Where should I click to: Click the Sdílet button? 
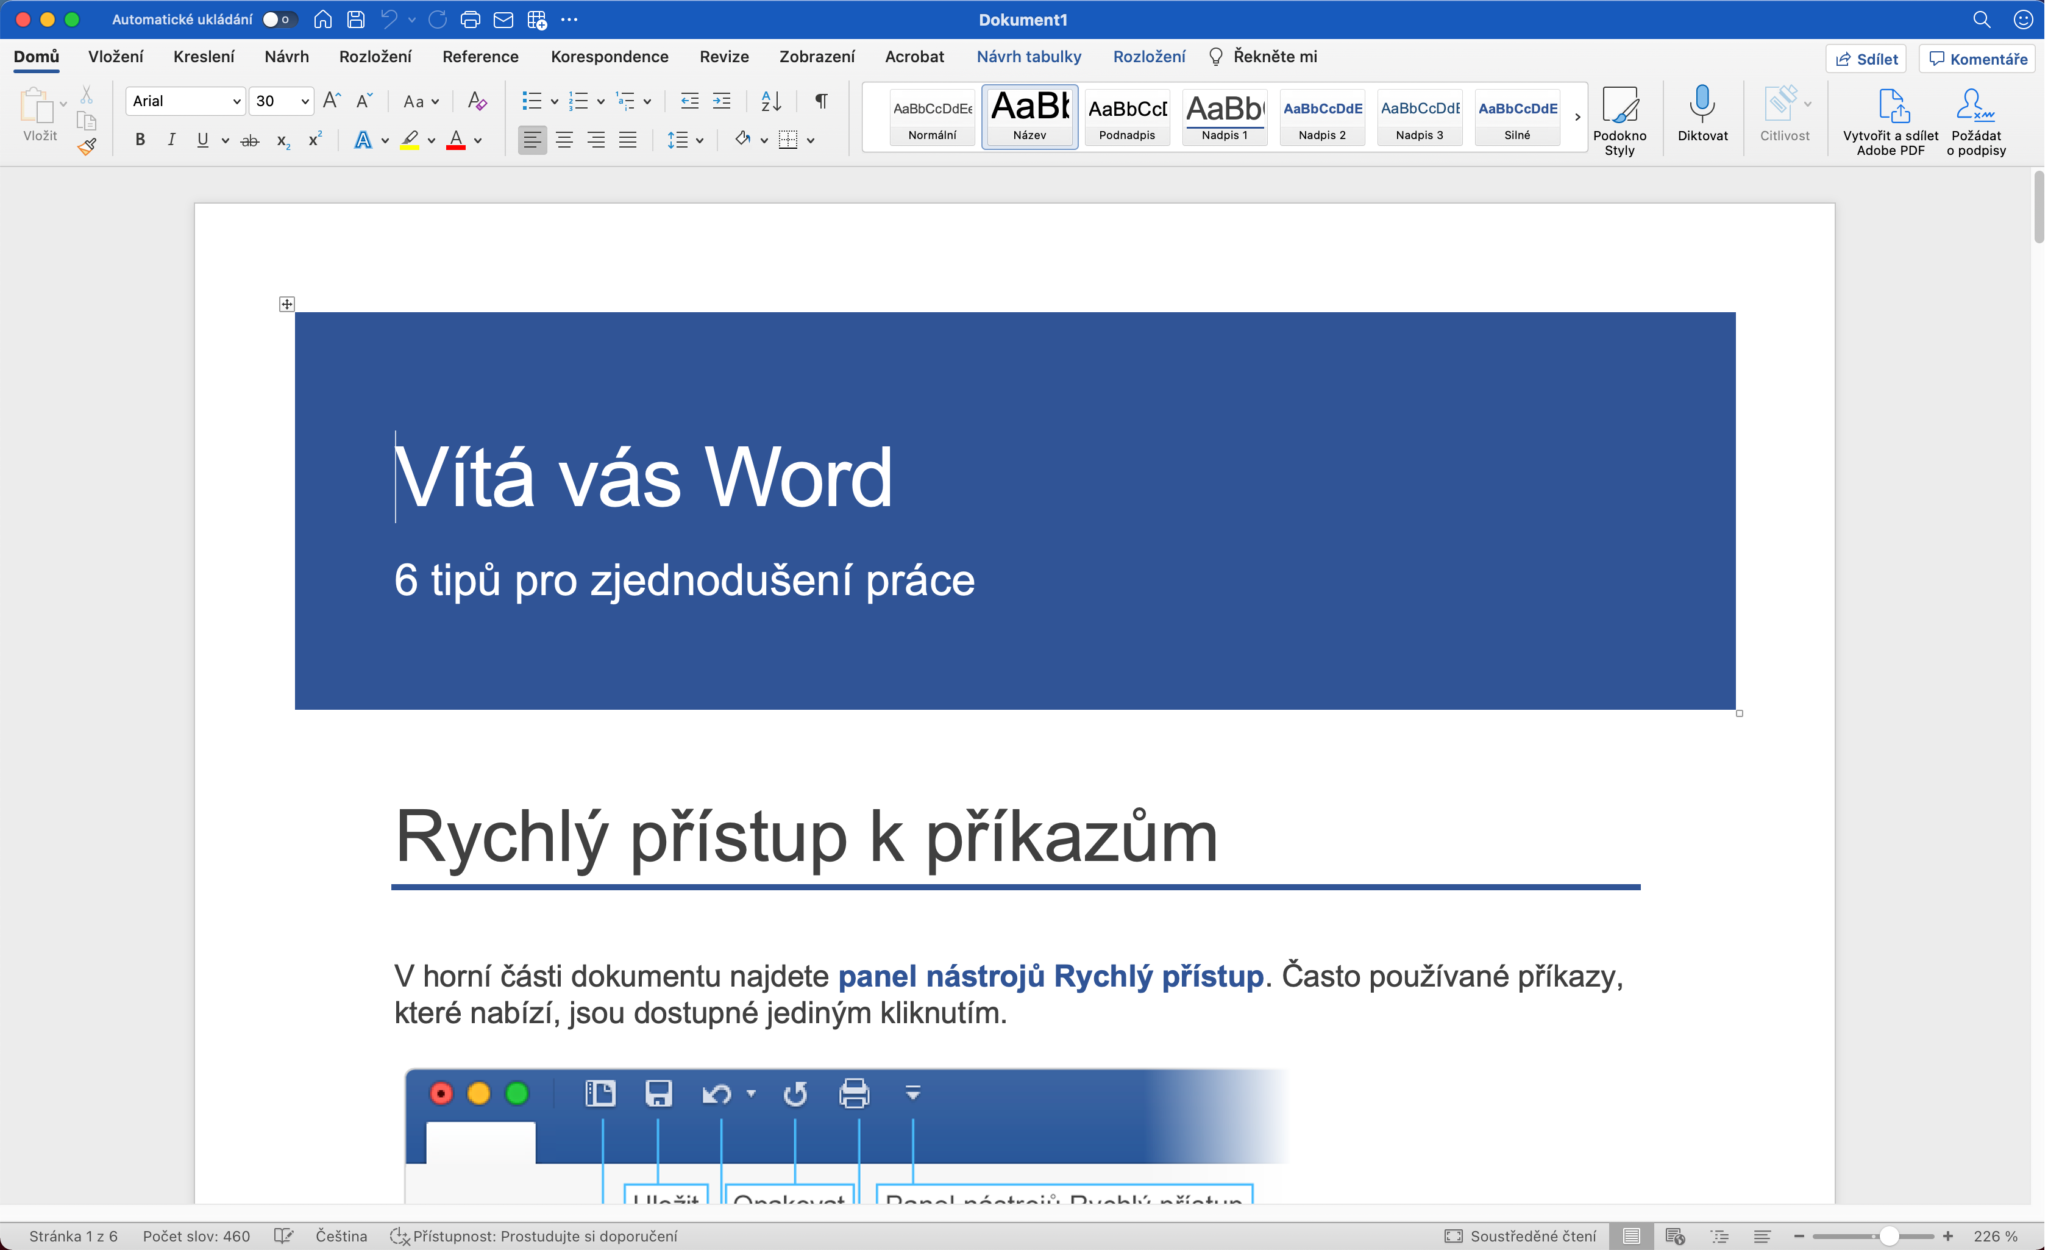click(1868, 58)
